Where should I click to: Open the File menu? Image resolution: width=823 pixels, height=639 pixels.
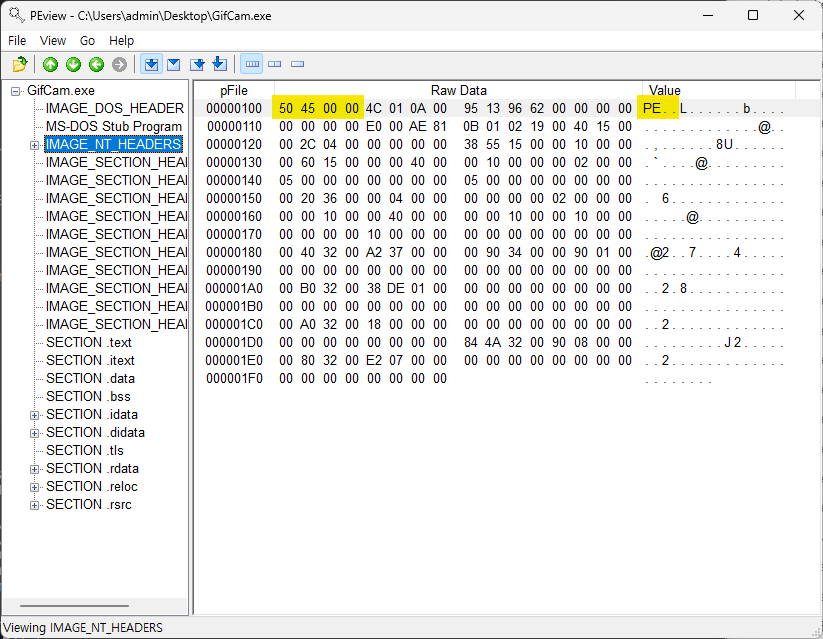click(x=17, y=41)
